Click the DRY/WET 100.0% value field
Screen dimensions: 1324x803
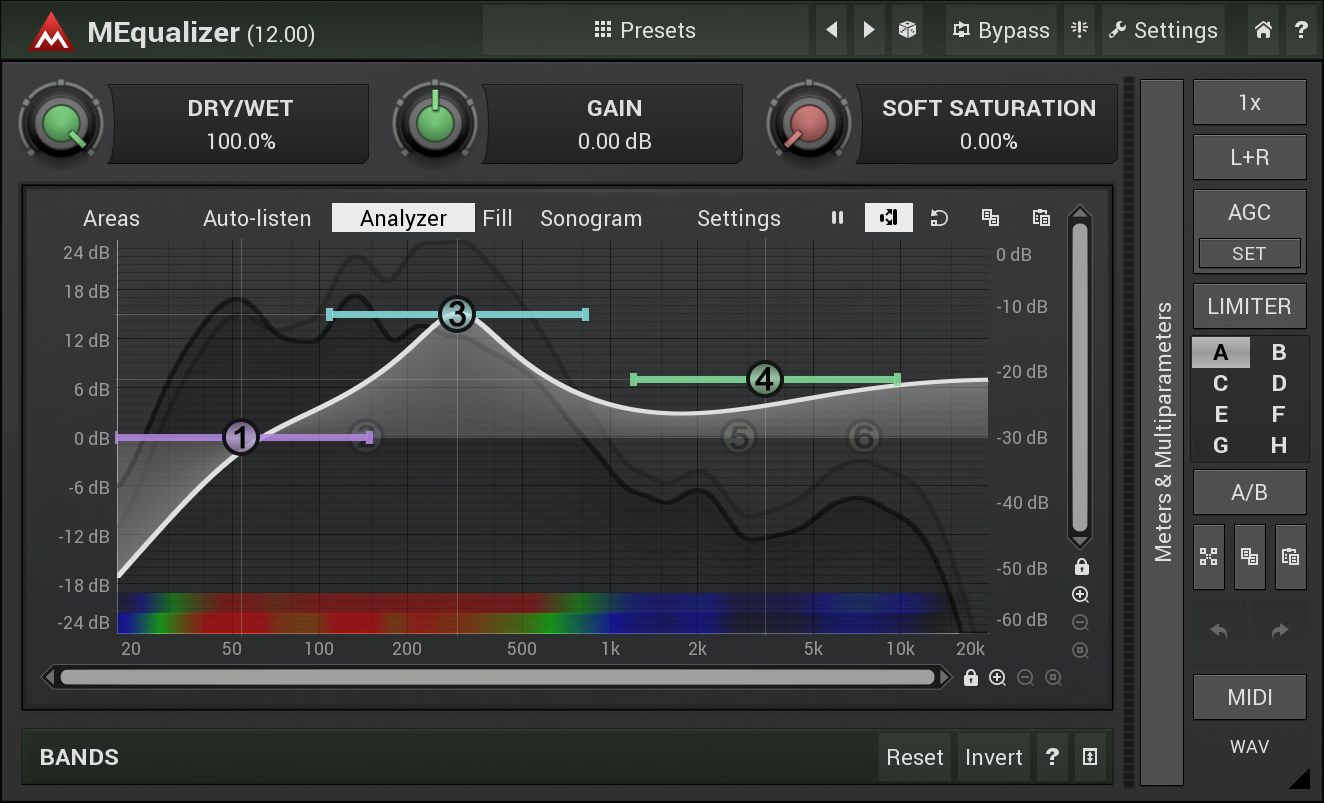(x=240, y=124)
